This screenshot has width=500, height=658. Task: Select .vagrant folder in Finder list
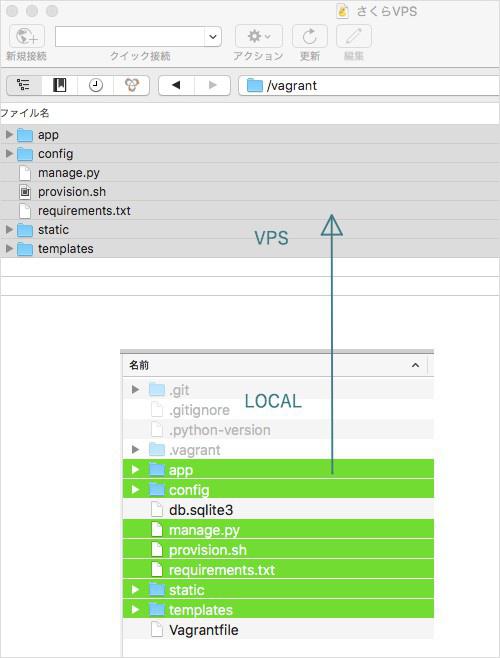pyautogui.click(x=278, y=450)
